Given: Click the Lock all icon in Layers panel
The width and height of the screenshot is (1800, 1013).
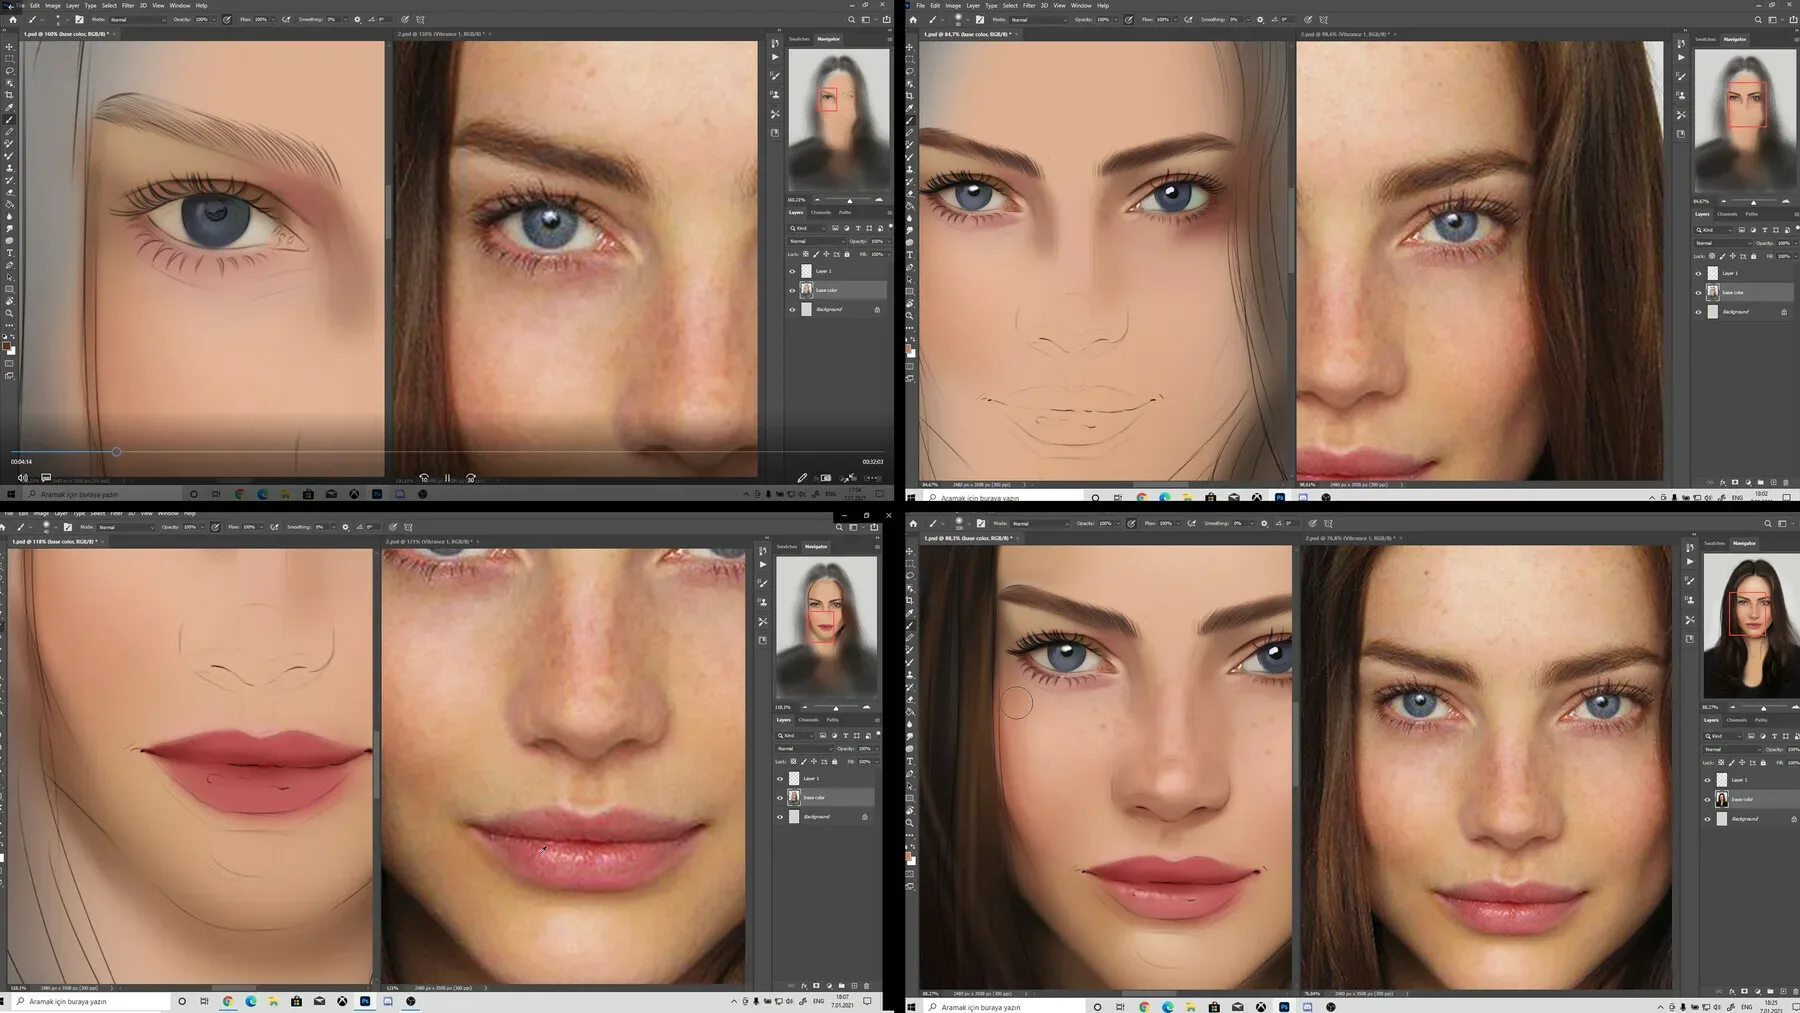Looking at the screenshot, I should [x=847, y=254].
